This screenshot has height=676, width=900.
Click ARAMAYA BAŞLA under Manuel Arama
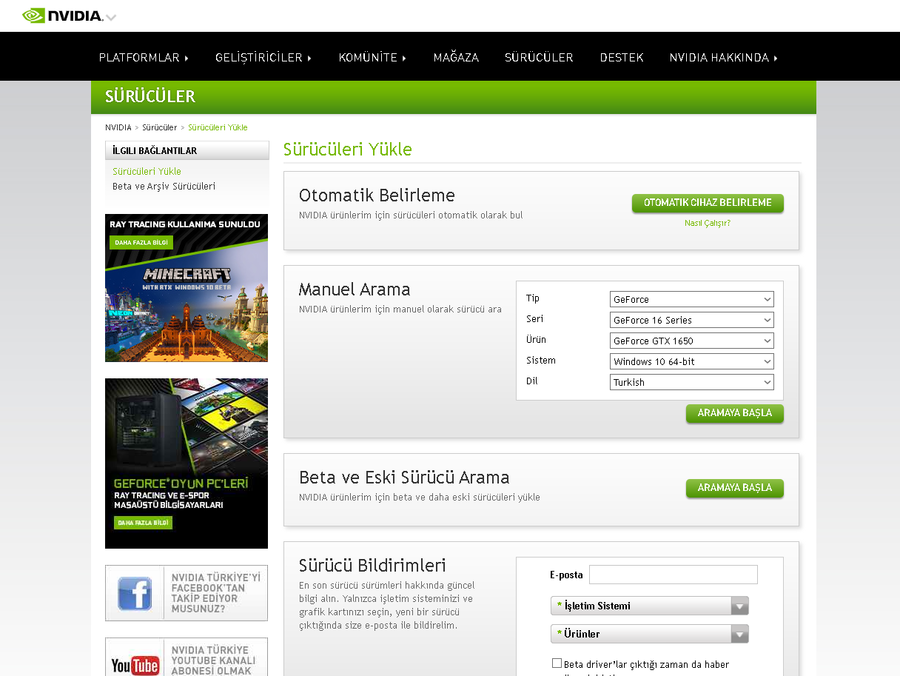734,413
